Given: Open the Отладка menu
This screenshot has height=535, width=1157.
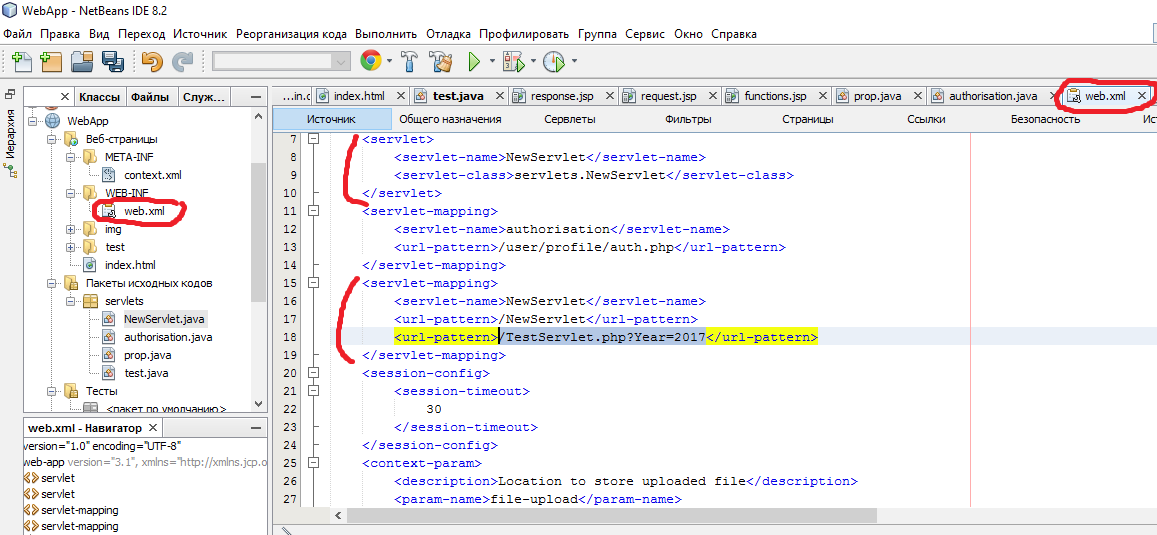Looking at the screenshot, I should (448, 34).
